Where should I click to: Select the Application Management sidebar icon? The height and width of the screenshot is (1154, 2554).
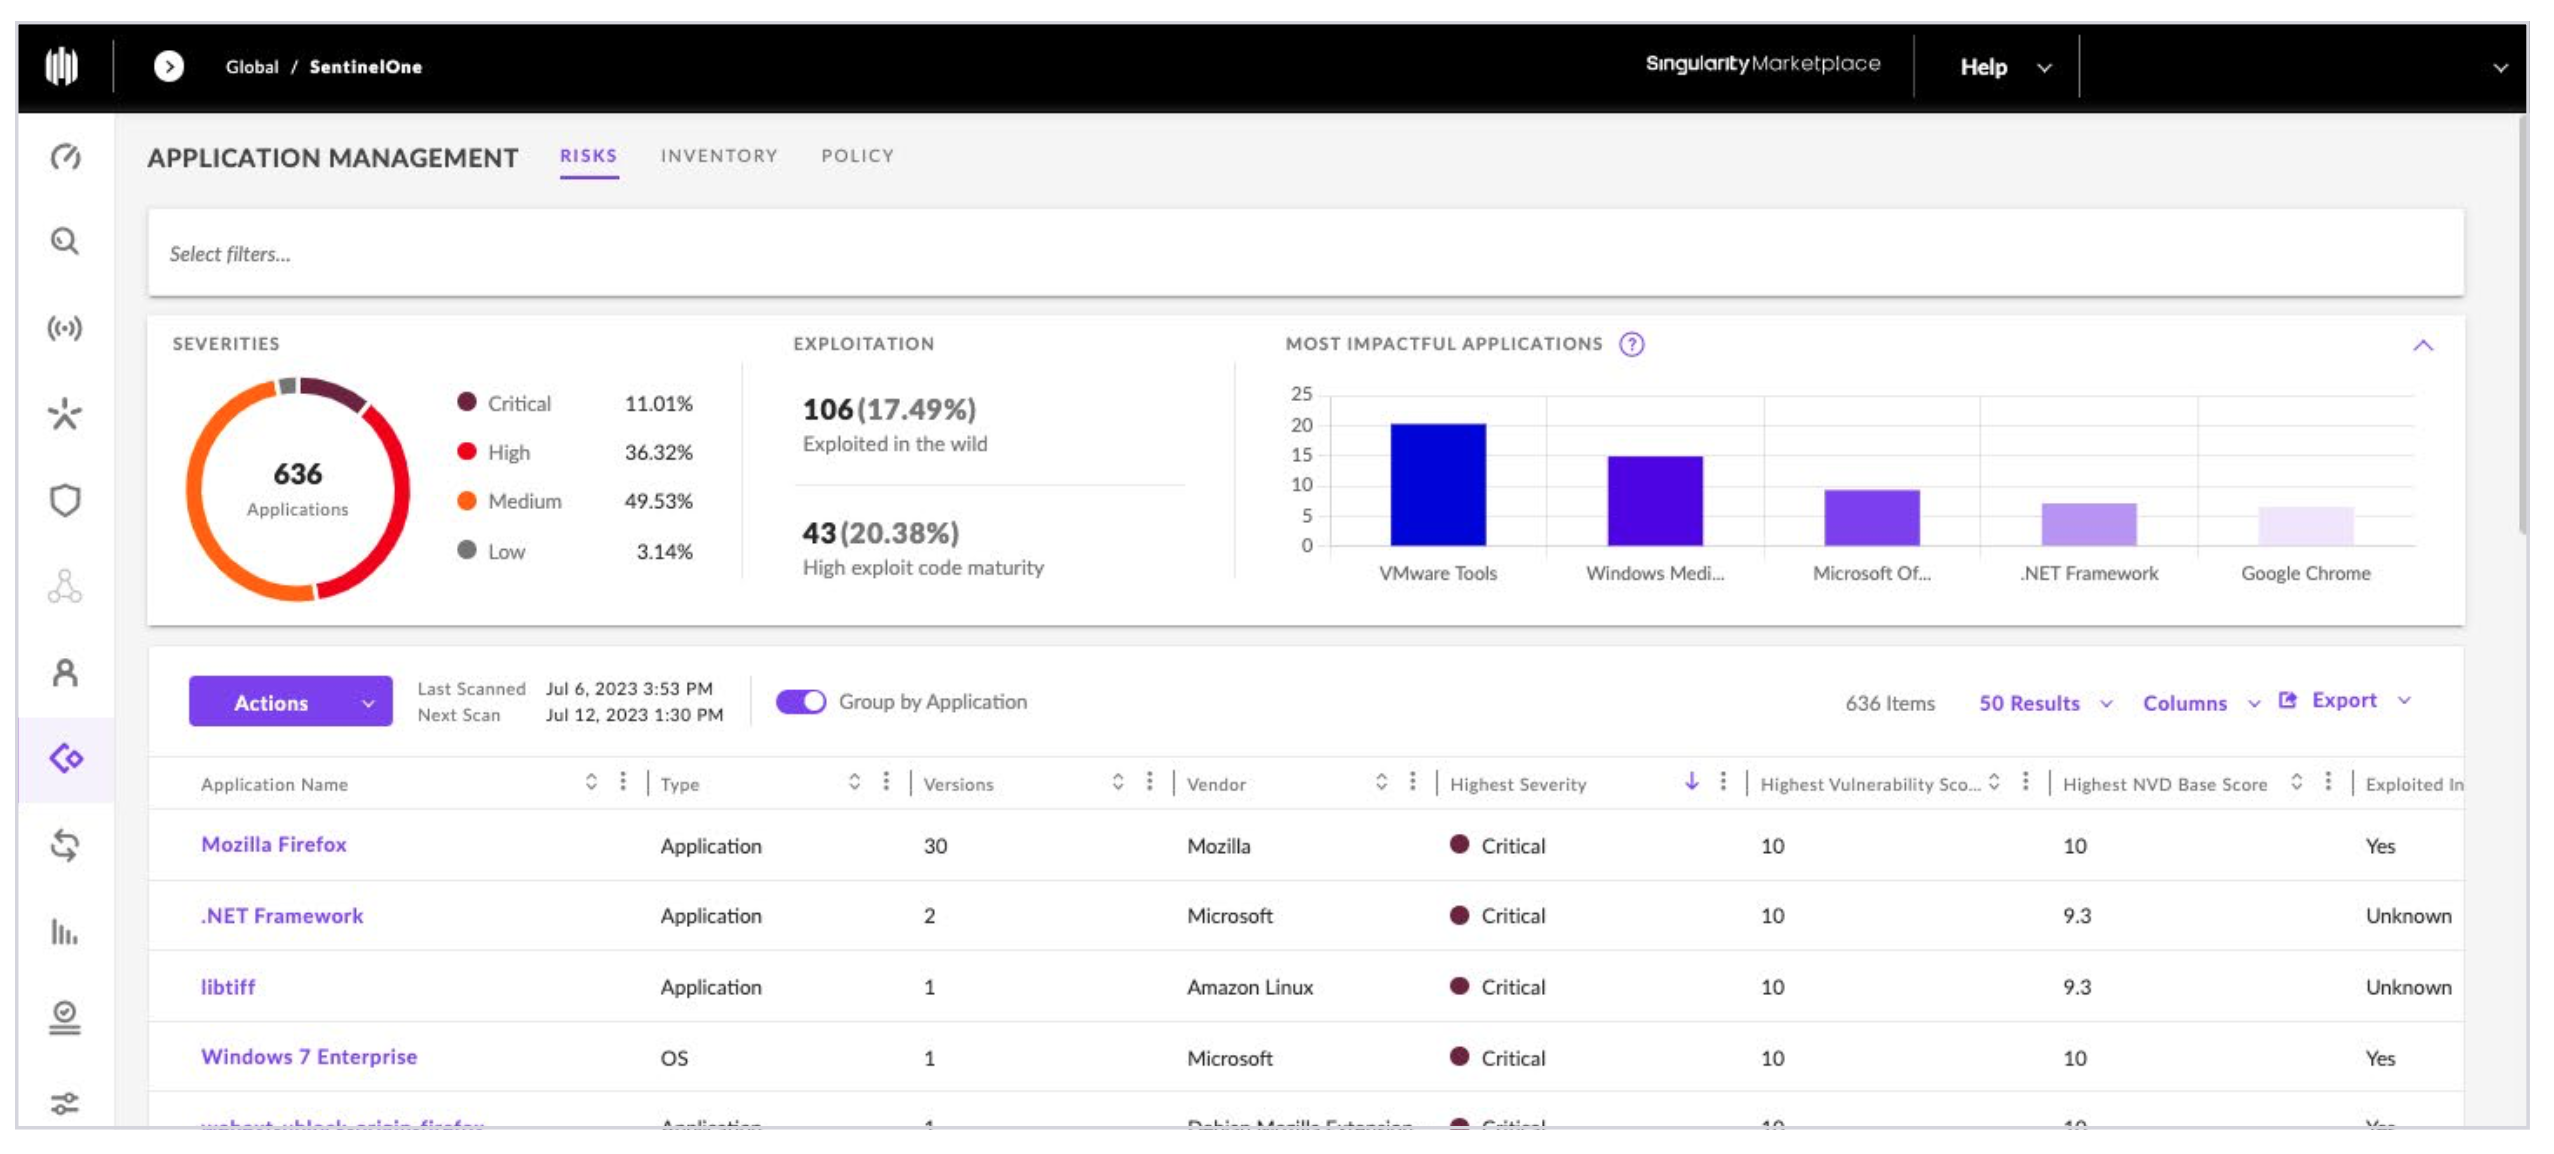(x=66, y=758)
